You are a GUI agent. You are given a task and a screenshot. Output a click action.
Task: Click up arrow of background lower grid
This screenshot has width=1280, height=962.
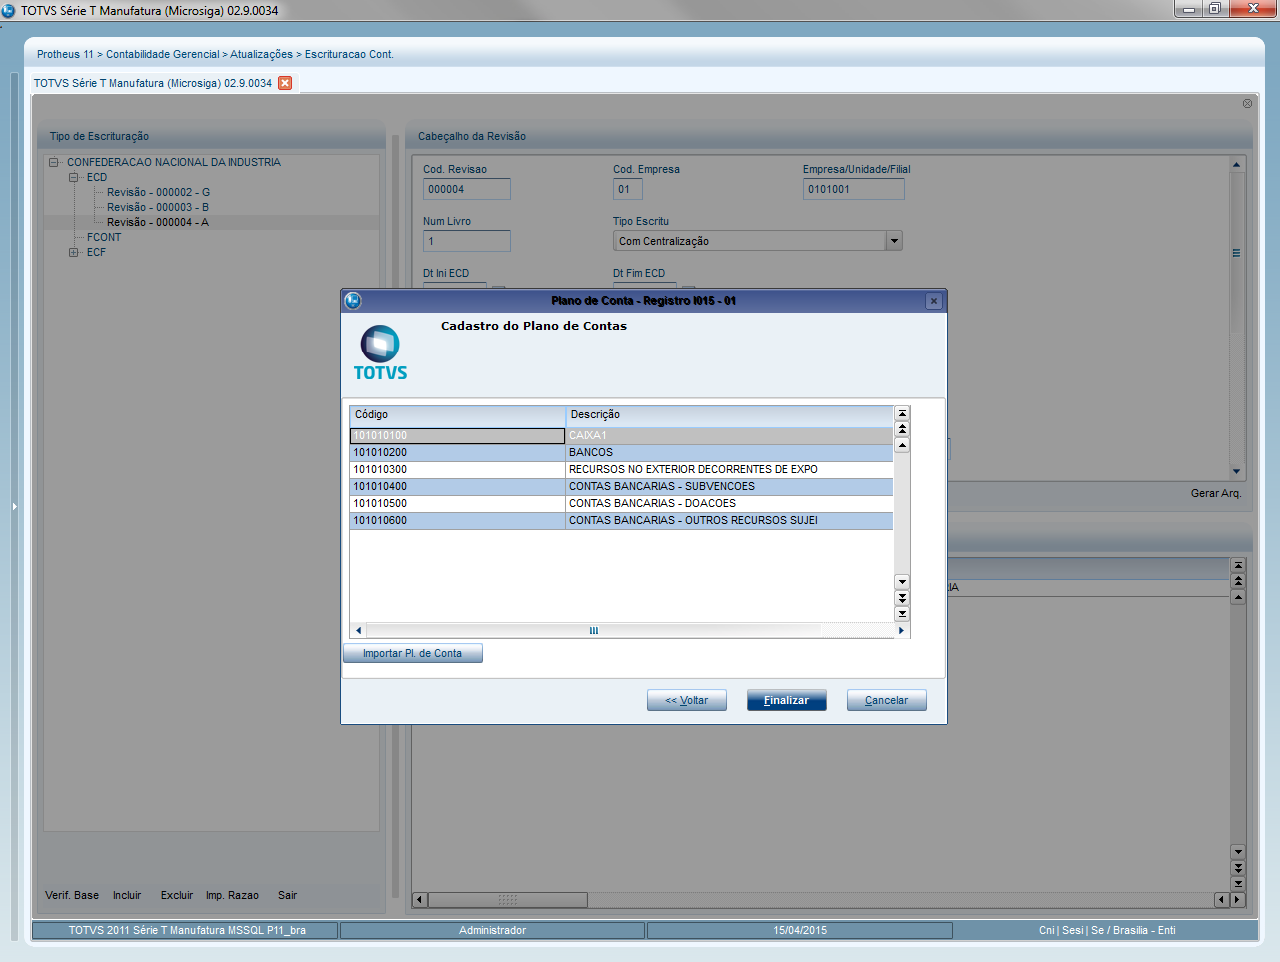click(x=1238, y=597)
